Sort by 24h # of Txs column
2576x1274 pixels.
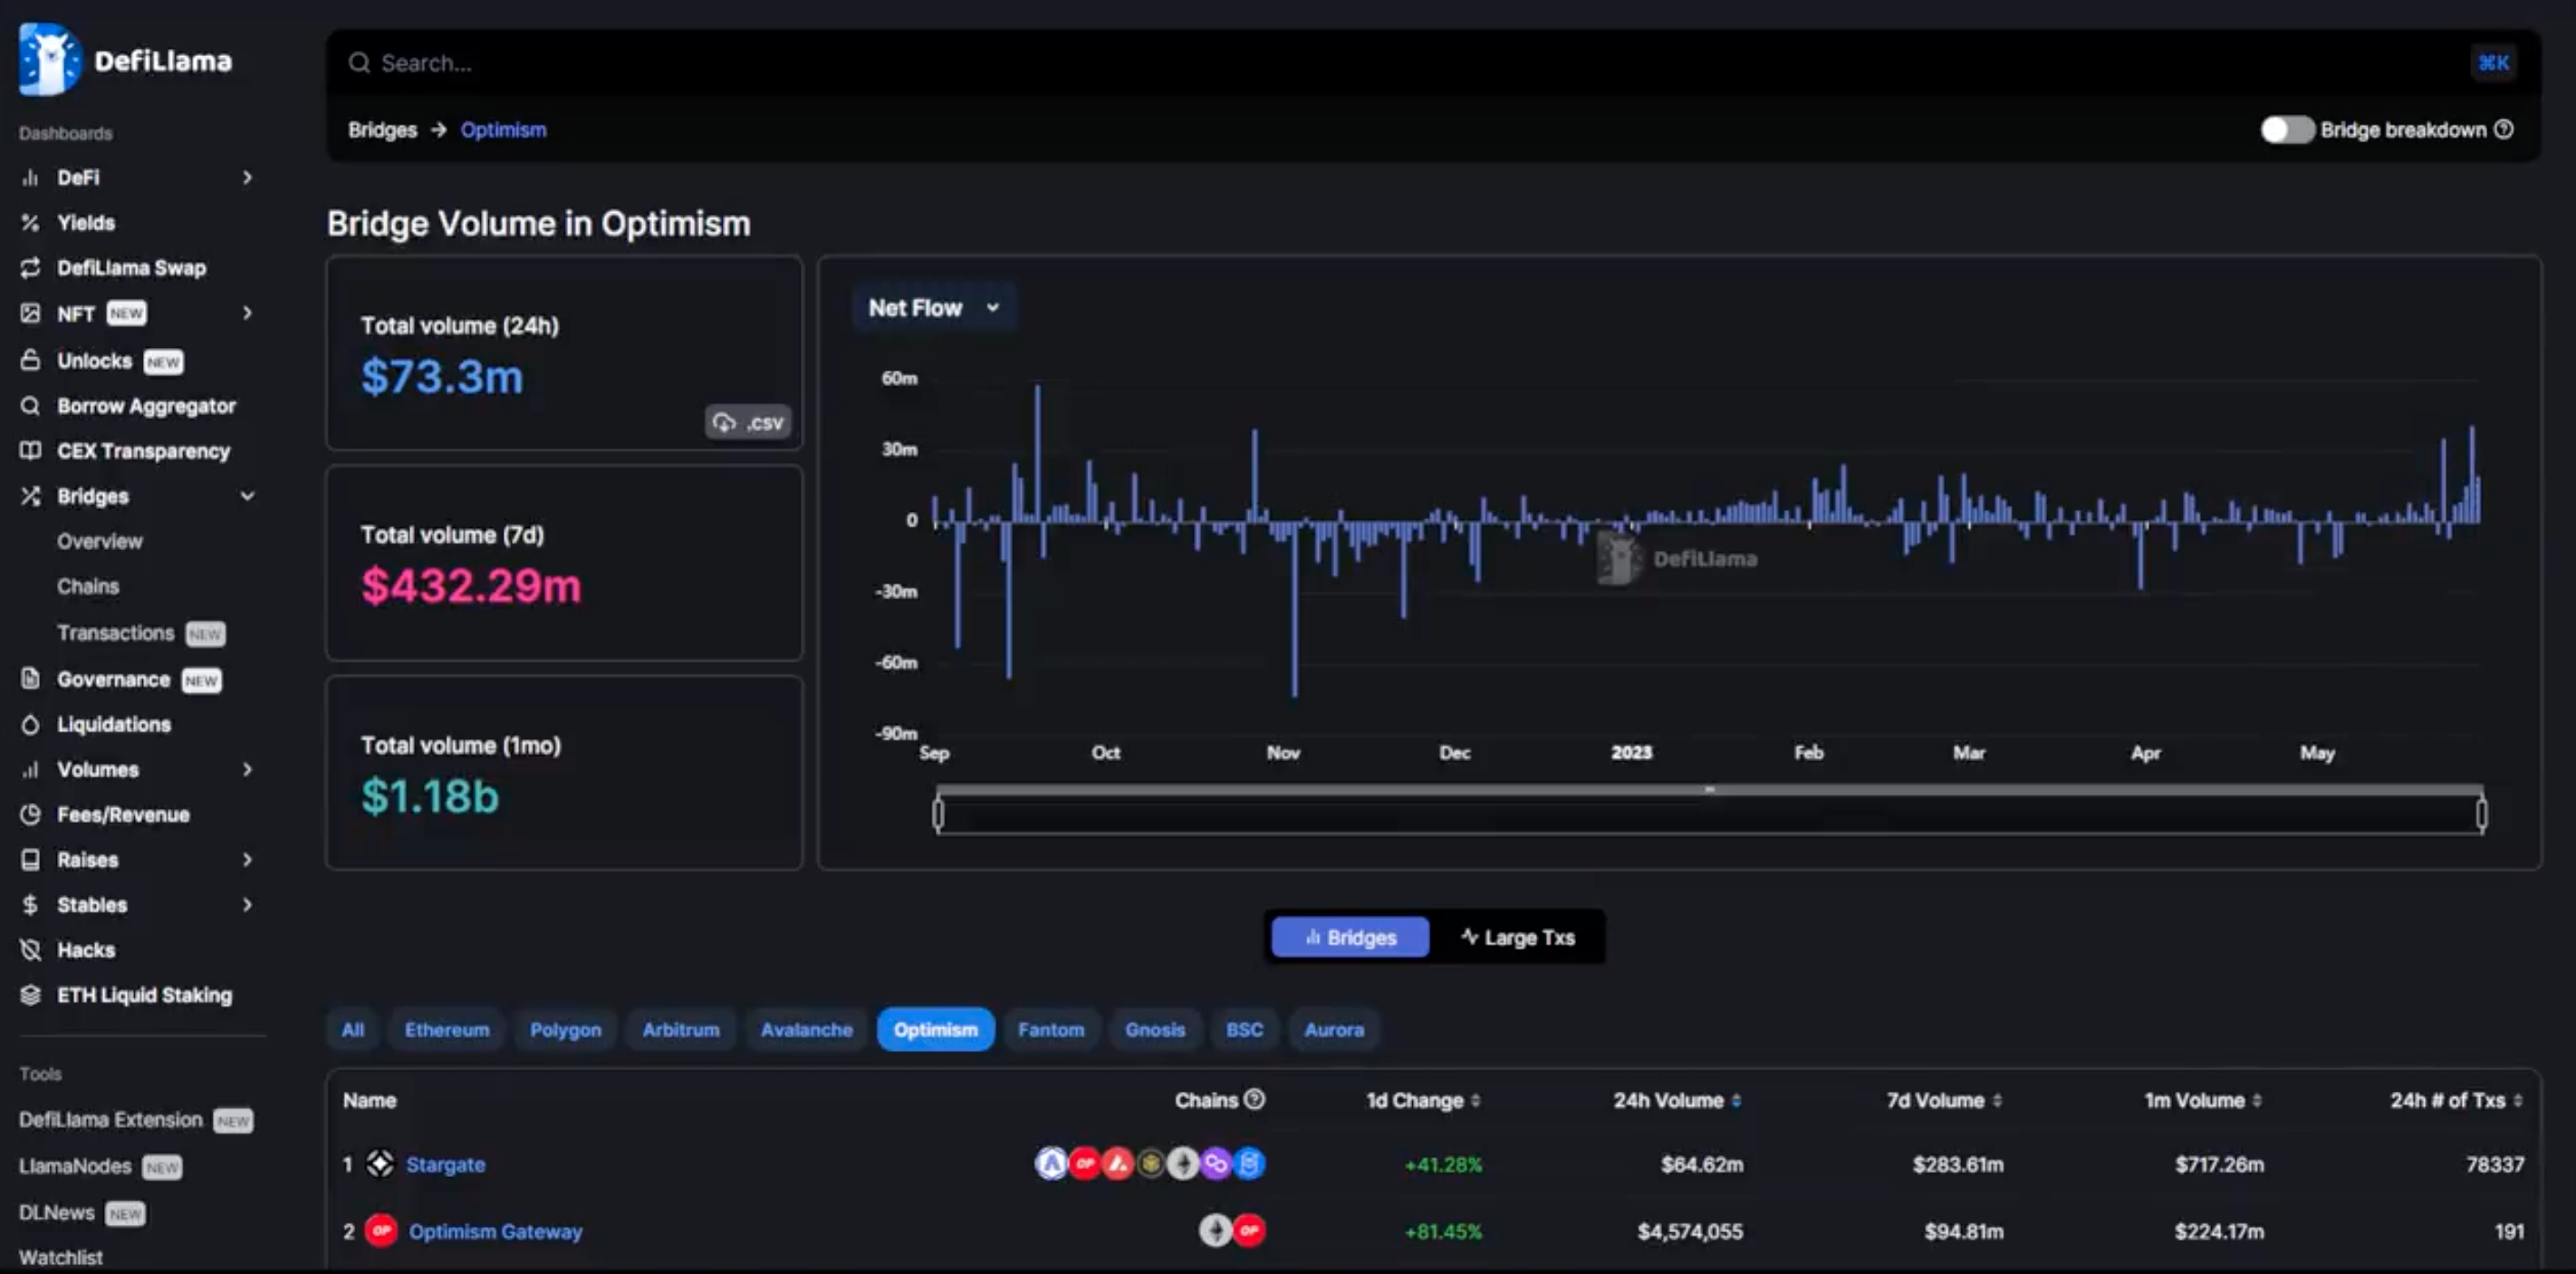(x=2456, y=1100)
